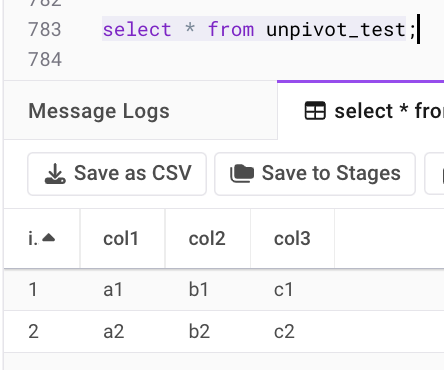The image size is (444, 370).
Task: Select cell c1 in the results grid
Action: click(284, 289)
